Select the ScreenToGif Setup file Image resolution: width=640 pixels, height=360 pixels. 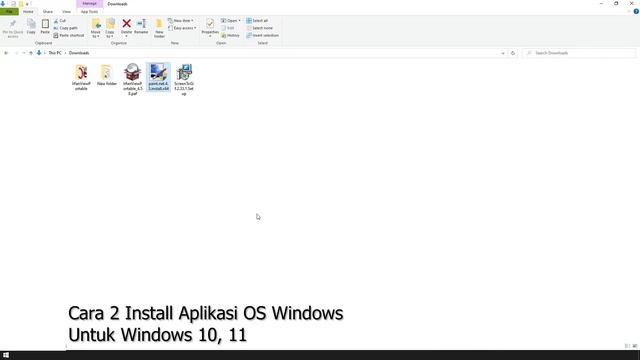coord(184,80)
